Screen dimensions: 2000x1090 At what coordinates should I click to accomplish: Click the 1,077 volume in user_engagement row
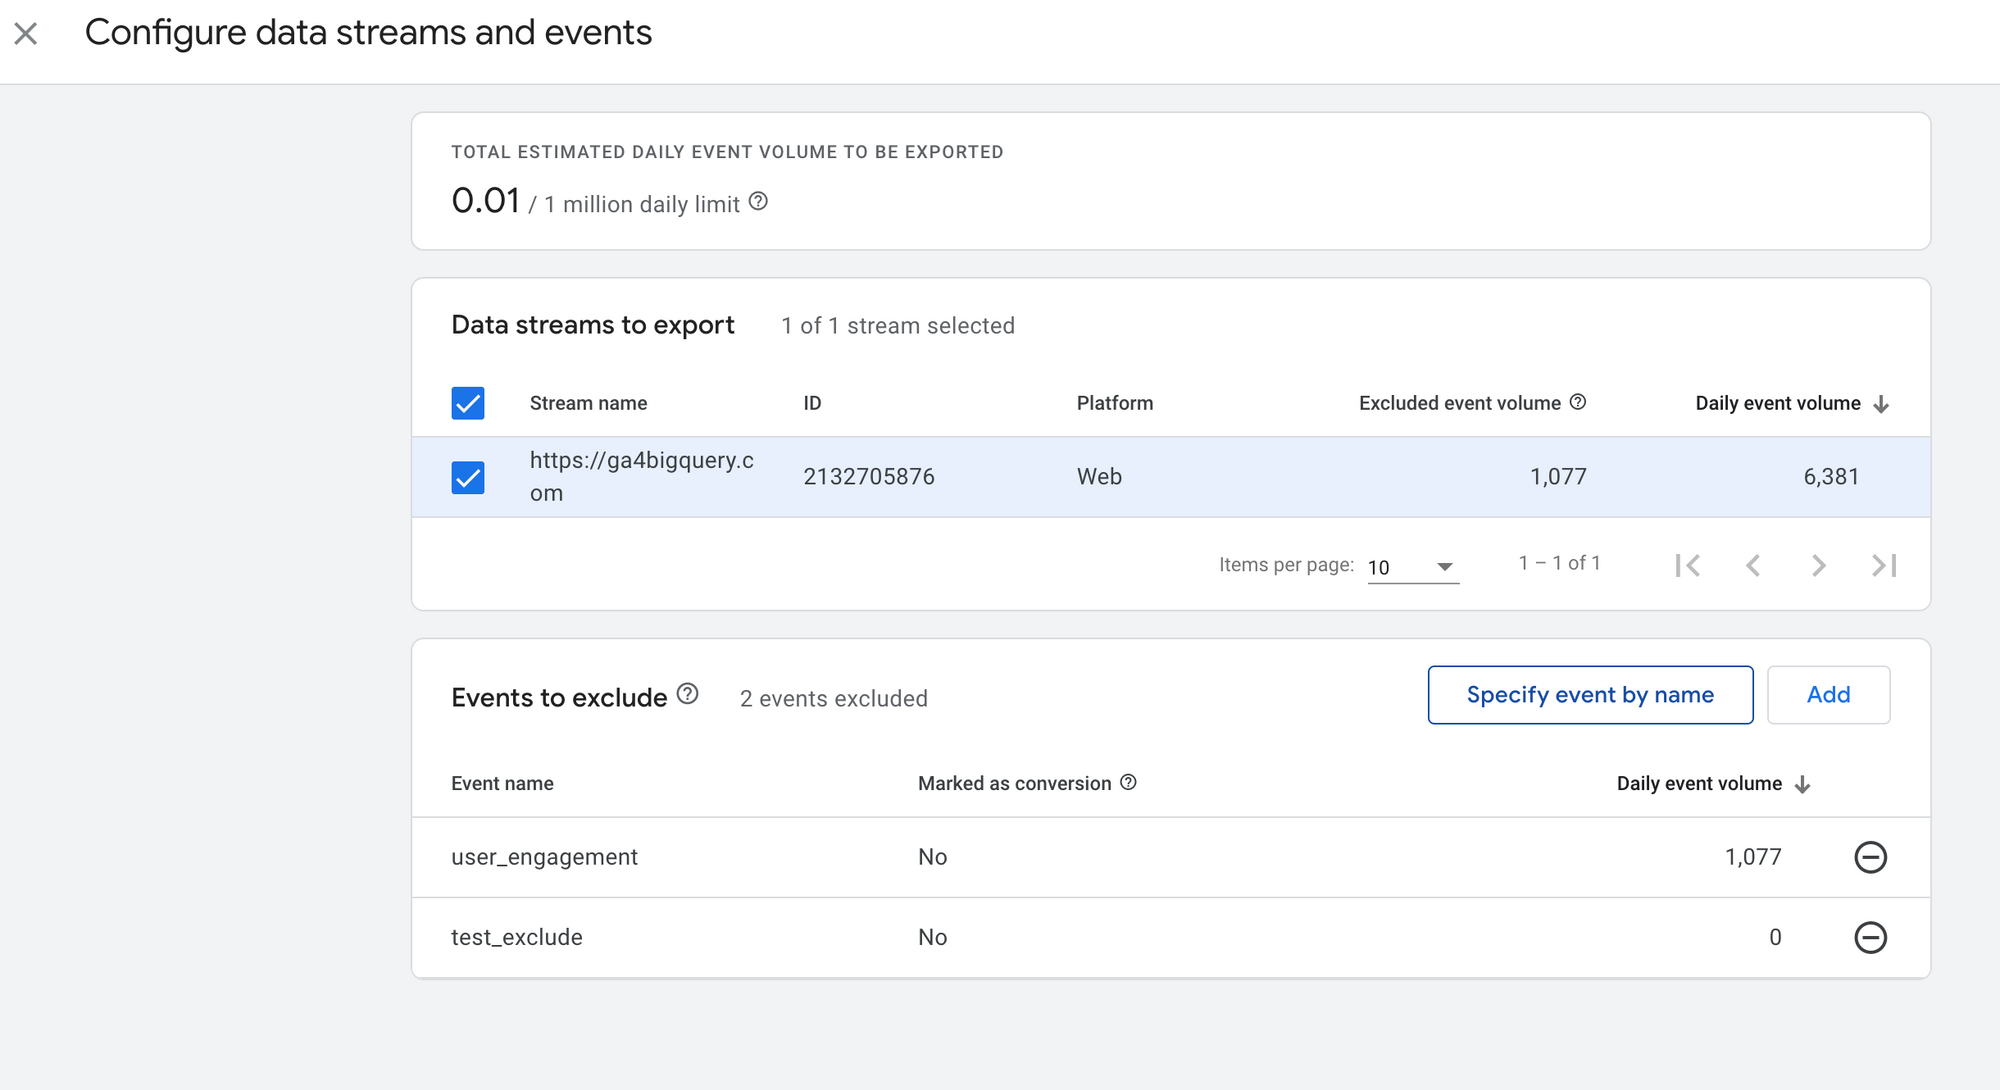point(1753,857)
